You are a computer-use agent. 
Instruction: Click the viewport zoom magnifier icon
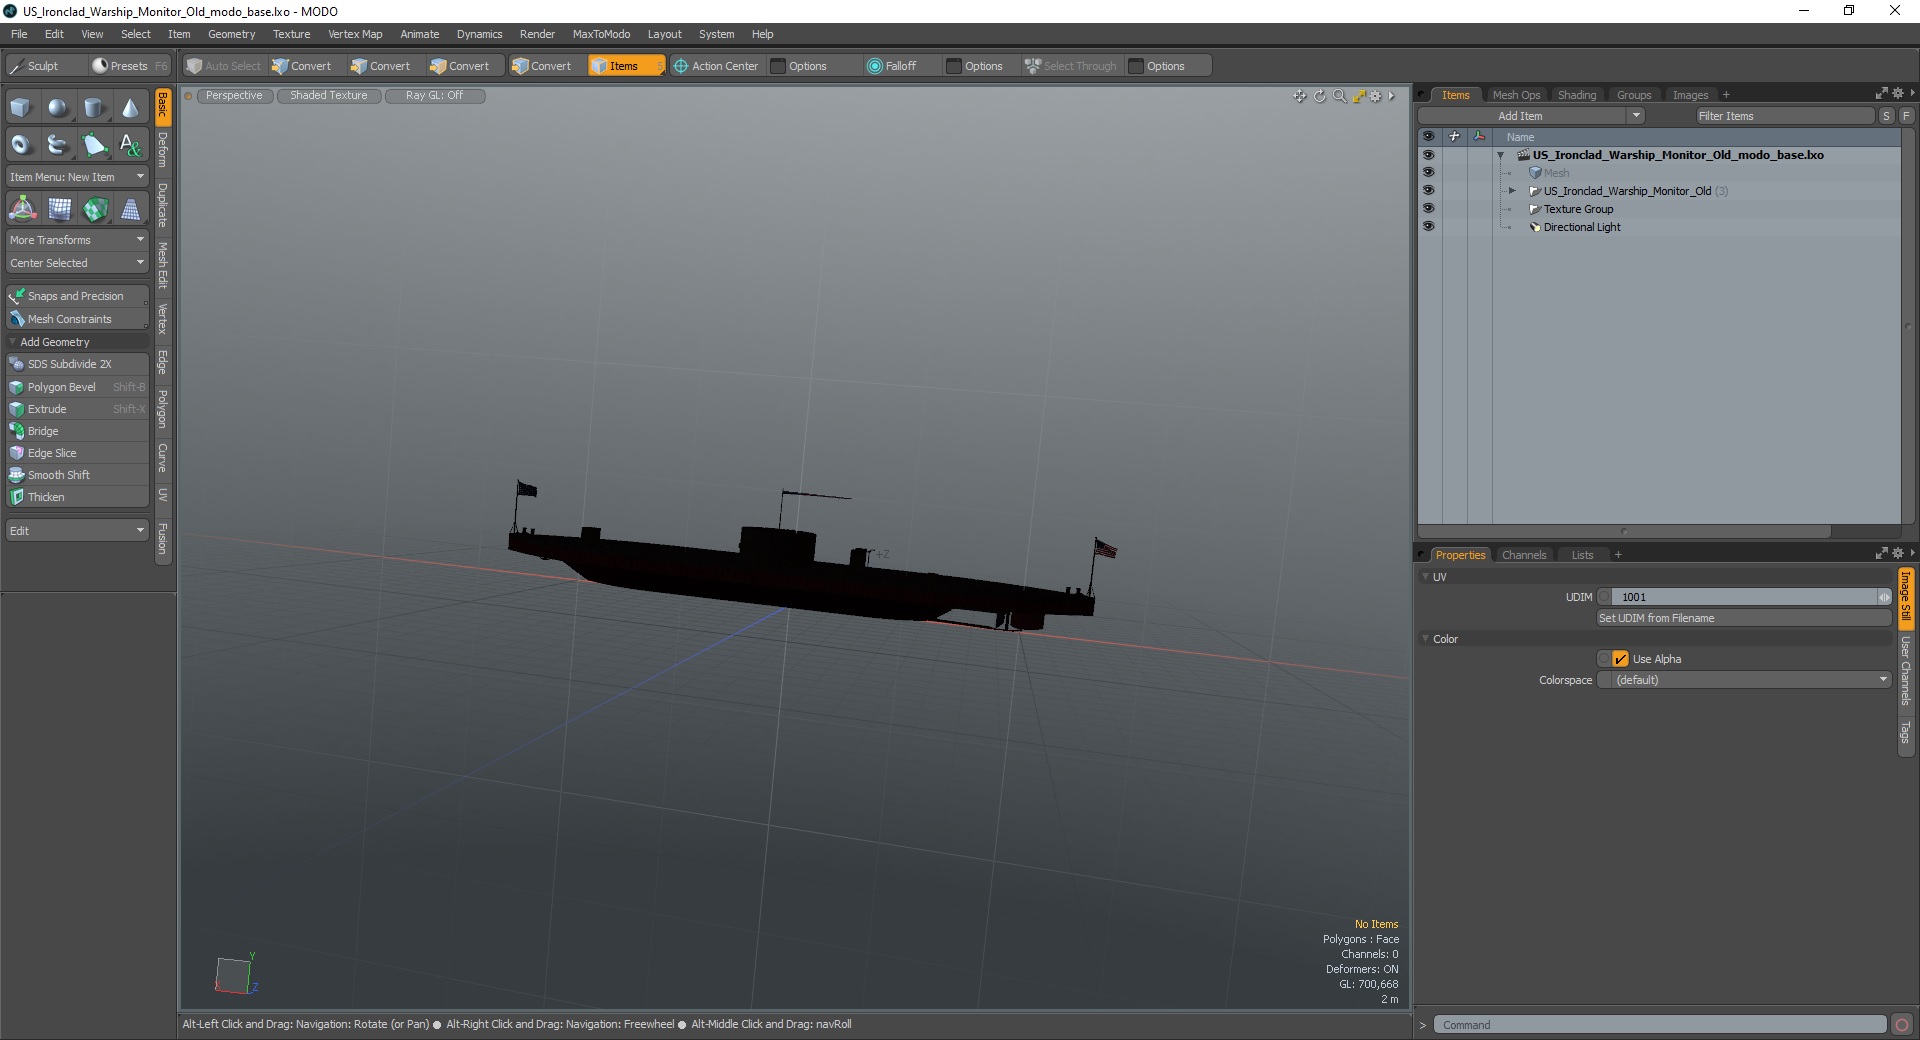(1339, 96)
